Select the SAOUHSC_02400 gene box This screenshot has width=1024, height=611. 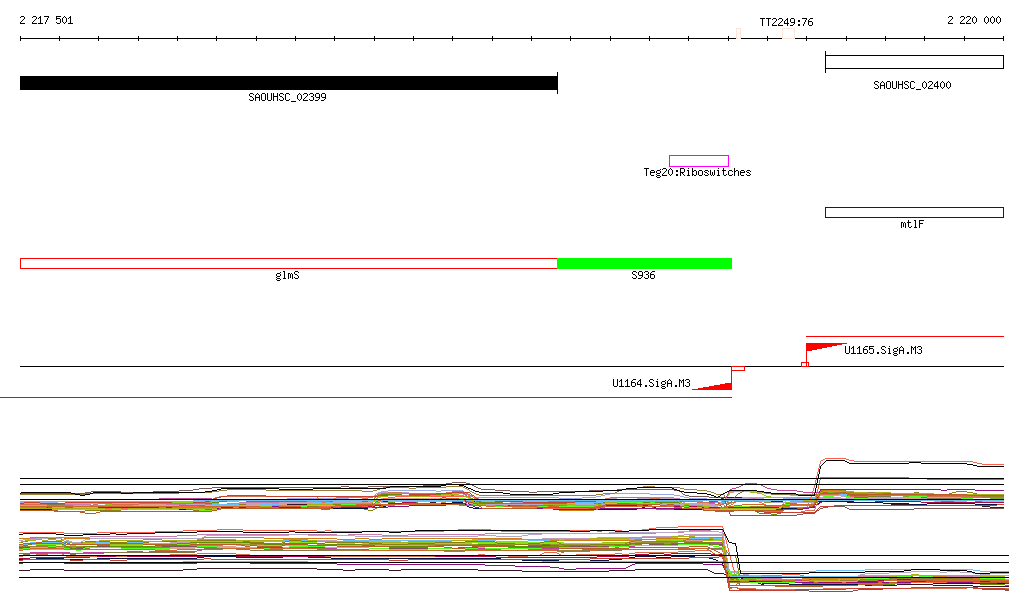click(x=913, y=62)
